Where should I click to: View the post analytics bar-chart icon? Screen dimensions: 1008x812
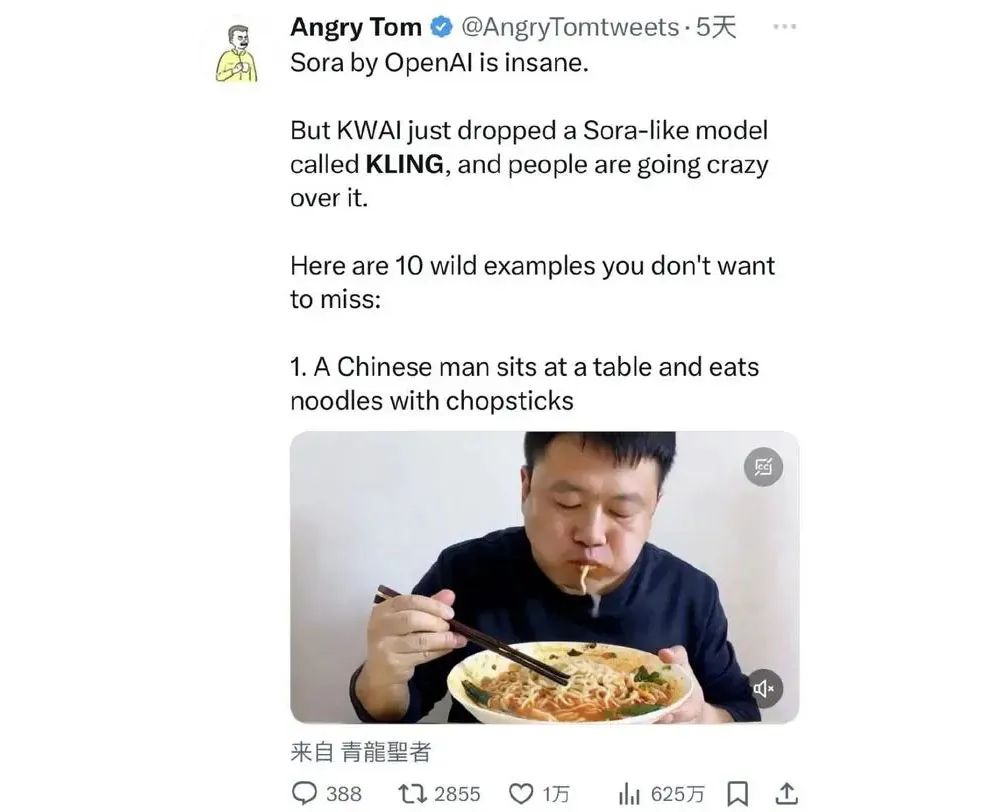coord(629,794)
